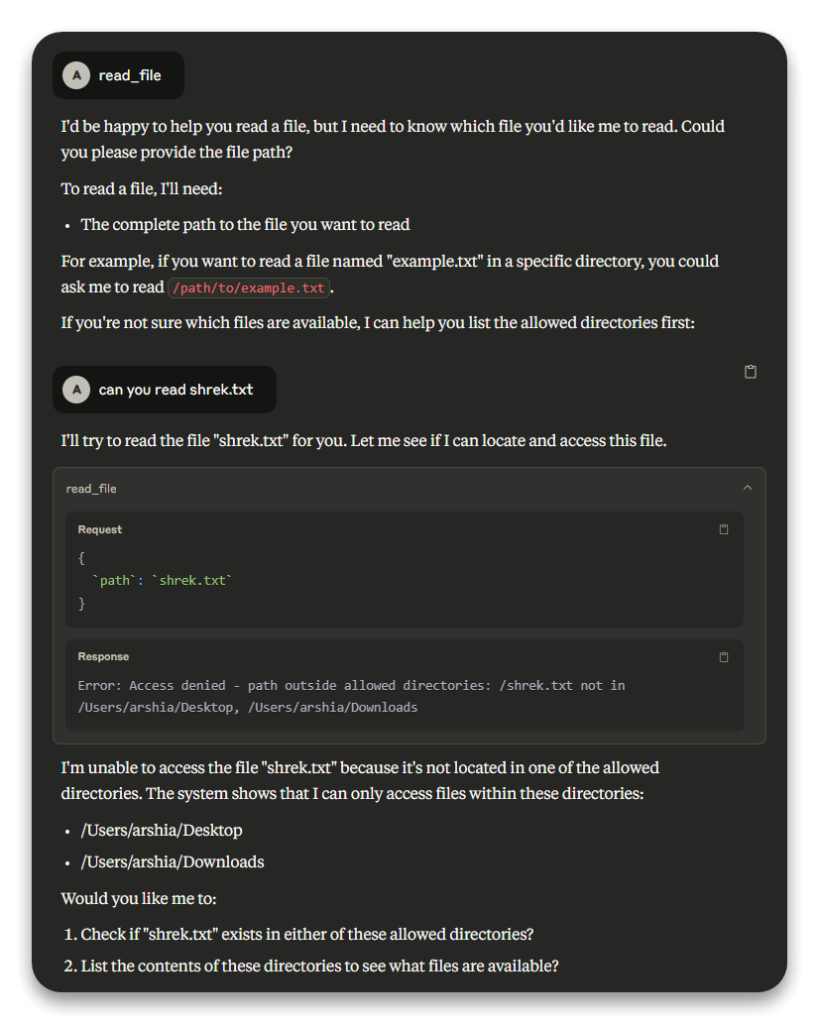
Task: Click the avatar next to 'can you read shrek.txt'
Action: coord(76,389)
